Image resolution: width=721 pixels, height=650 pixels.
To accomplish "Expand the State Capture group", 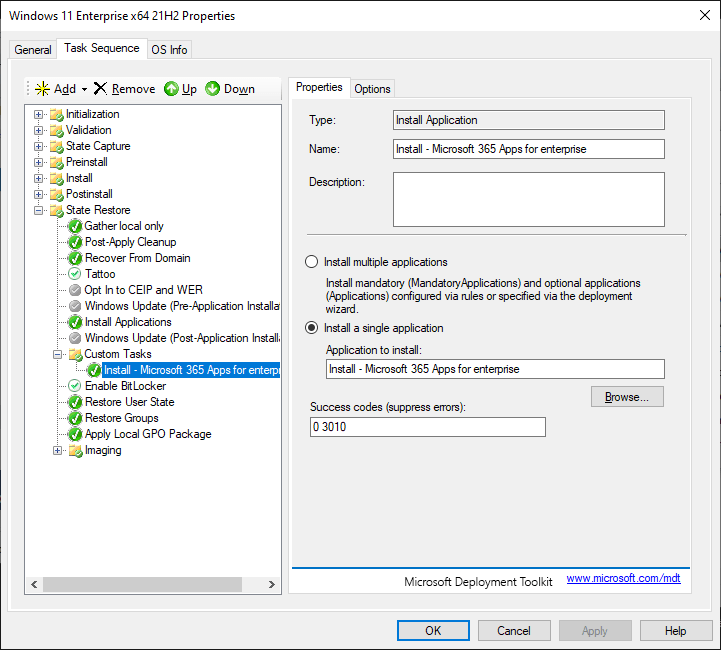I will point(39,147).
